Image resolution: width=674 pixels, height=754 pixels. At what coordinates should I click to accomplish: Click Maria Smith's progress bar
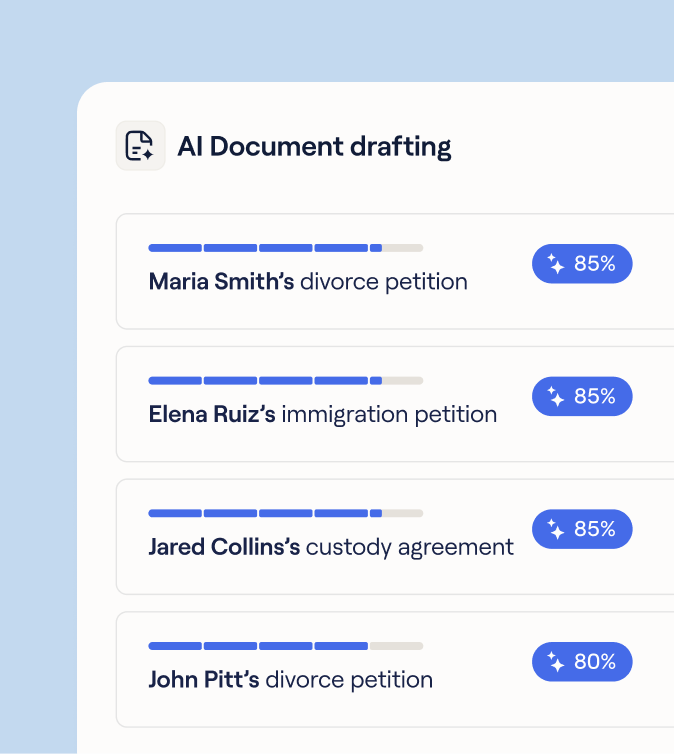point(285,248)
